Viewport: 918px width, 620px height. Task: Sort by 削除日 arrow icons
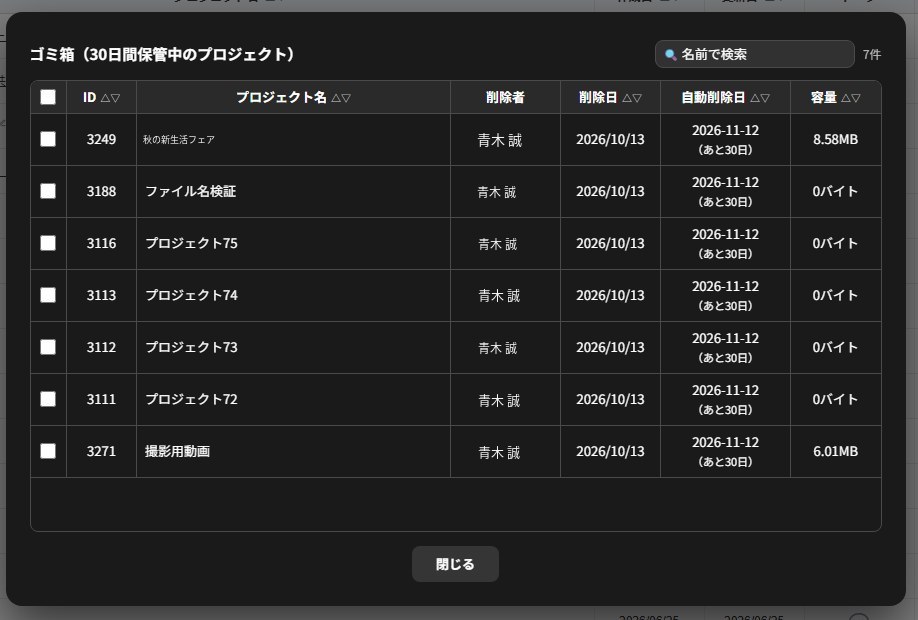pos(632,98)
